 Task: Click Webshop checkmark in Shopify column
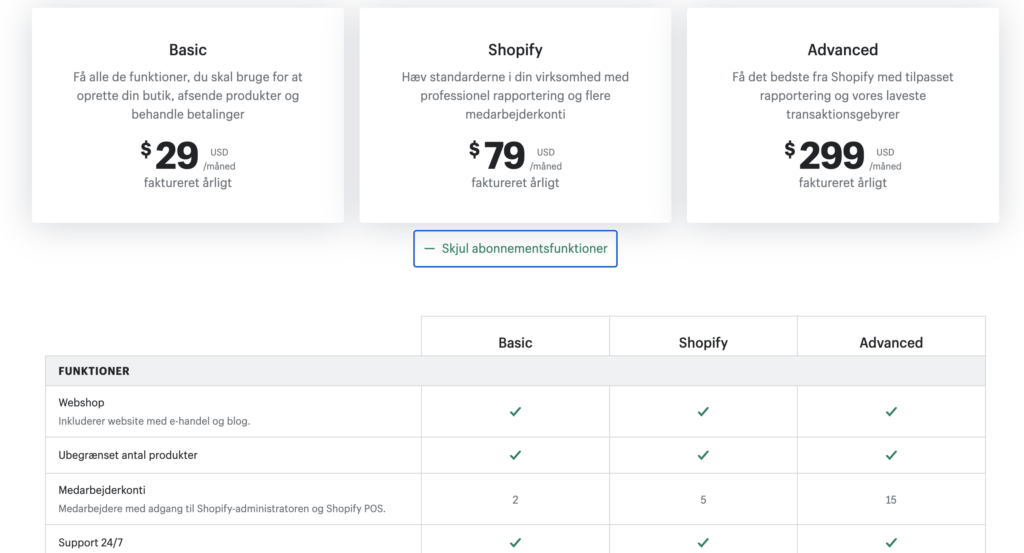pos(703,411)
